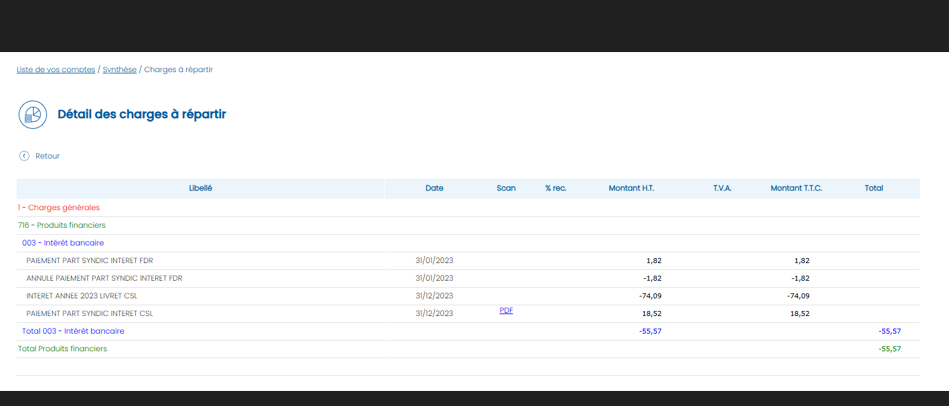Click the Retour back arrow icon

pyautogui.click(x=24, y=156)
